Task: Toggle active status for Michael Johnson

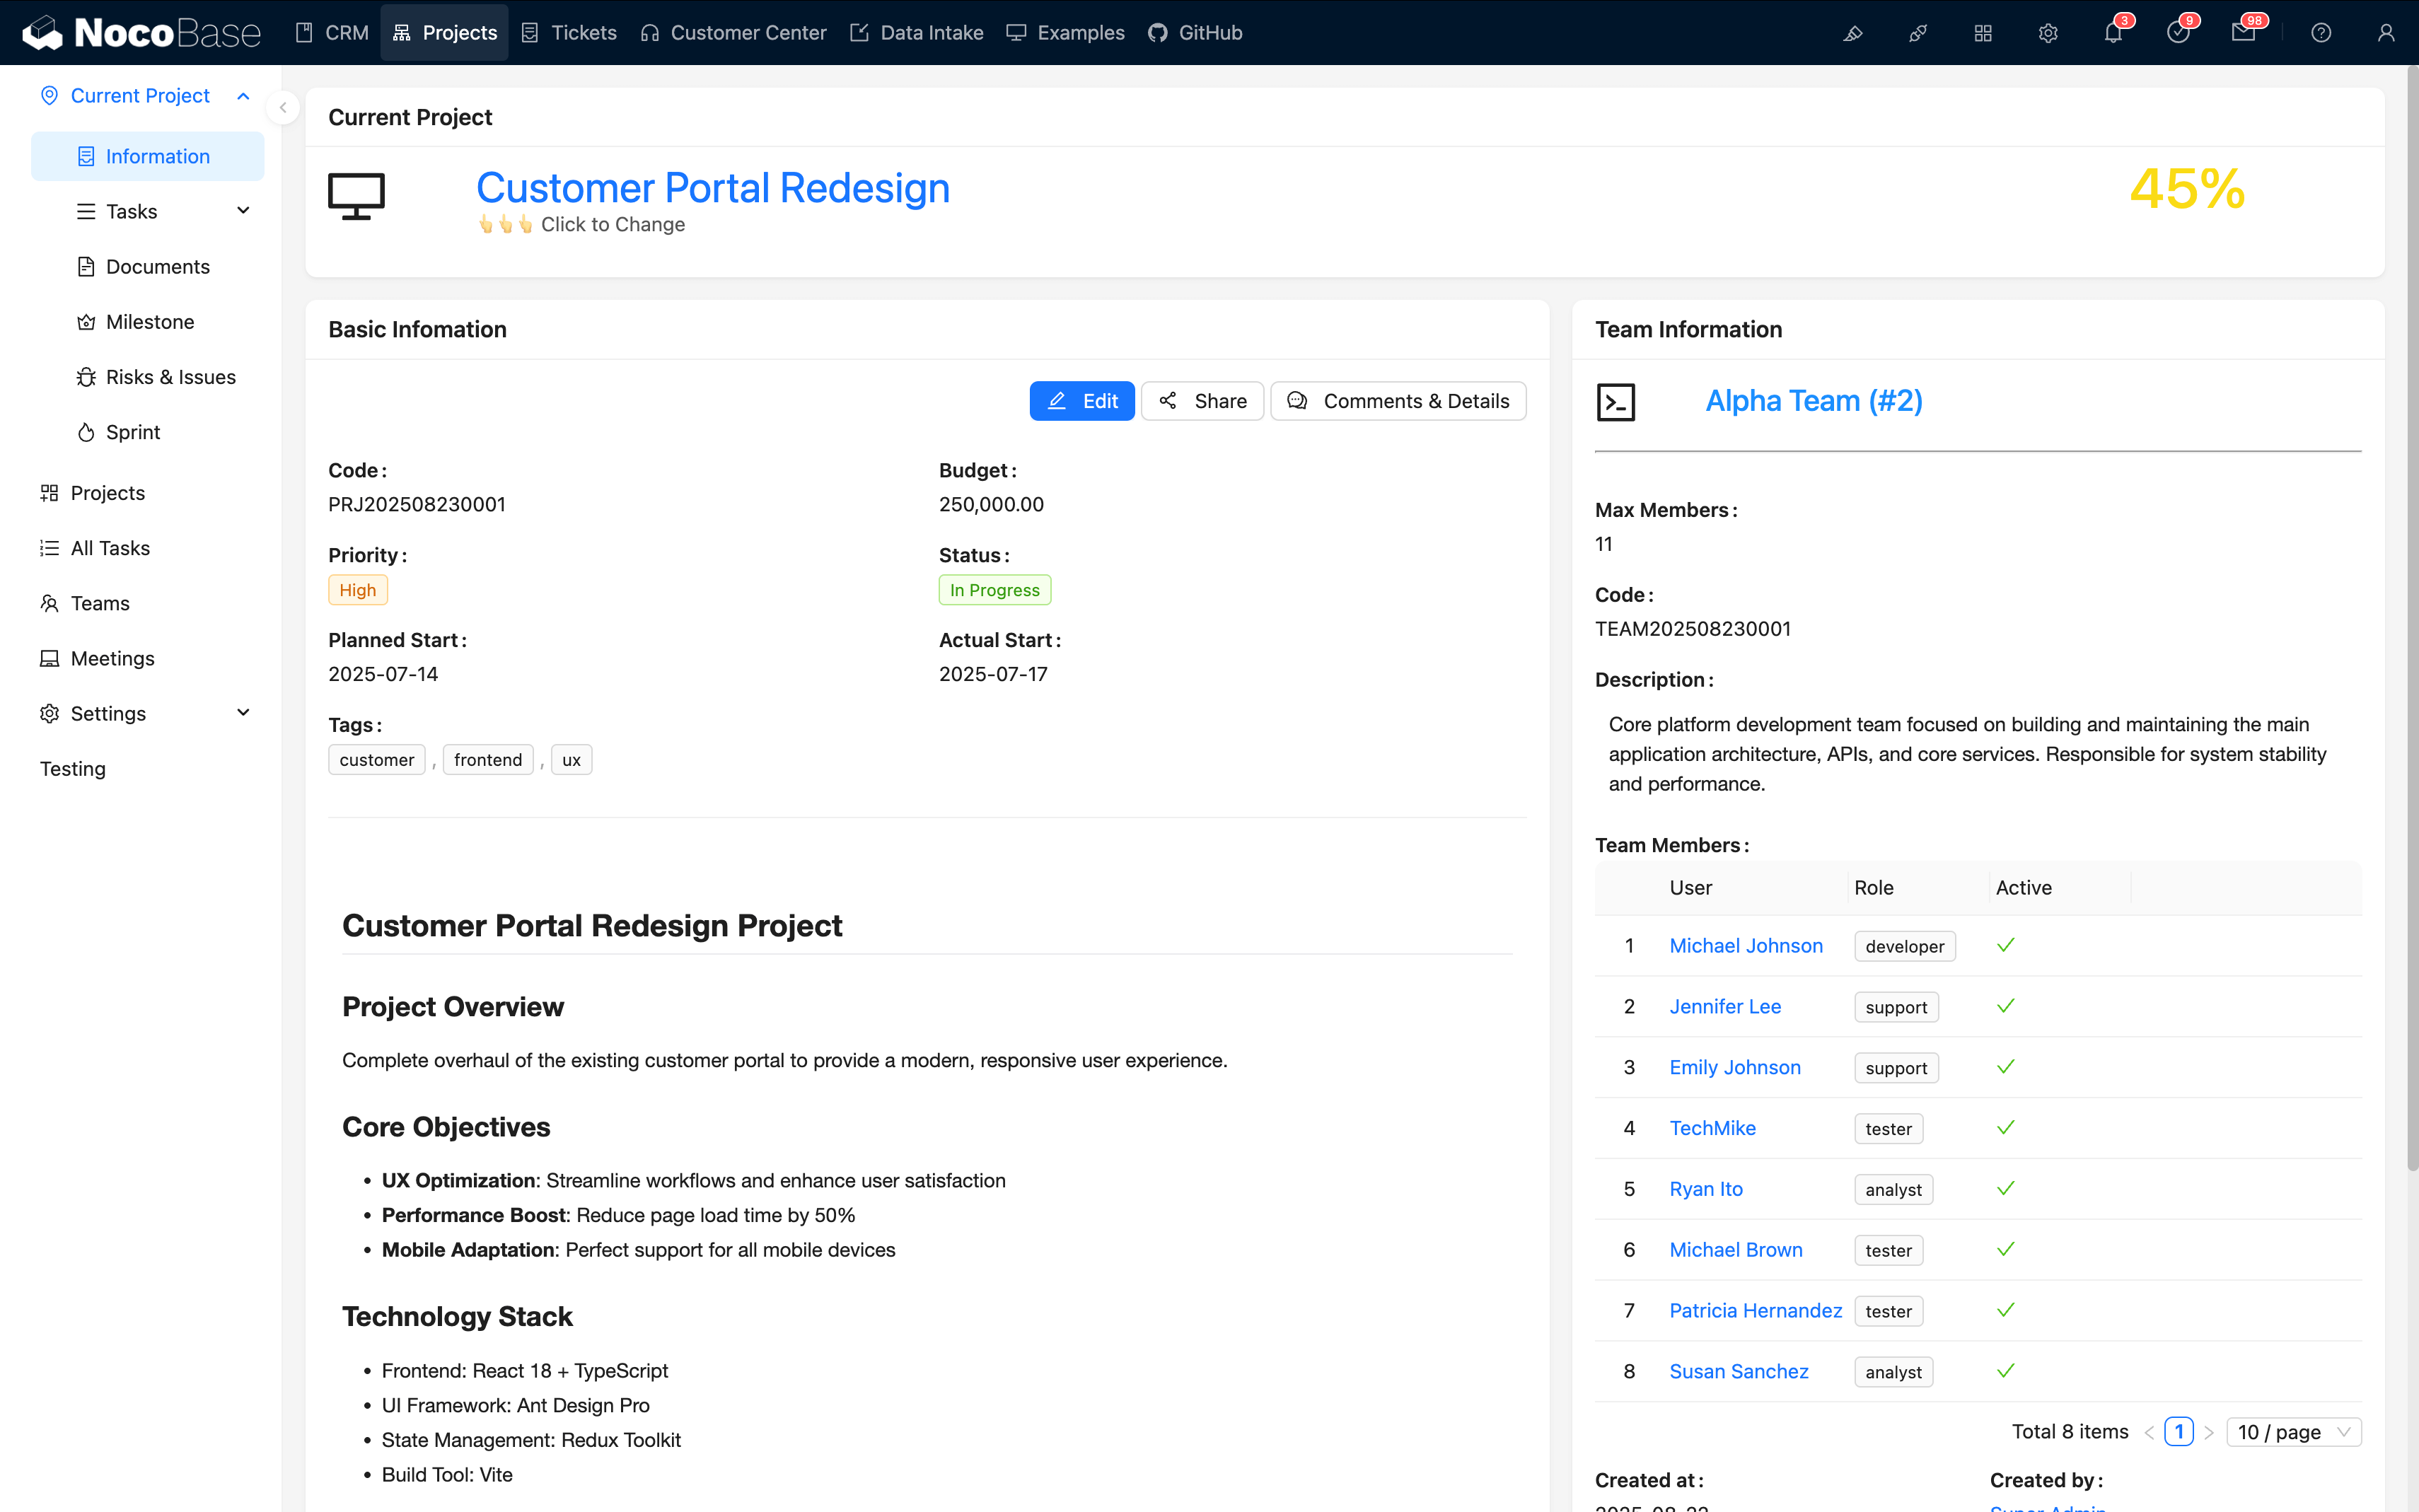Action: click(2005, 945)
